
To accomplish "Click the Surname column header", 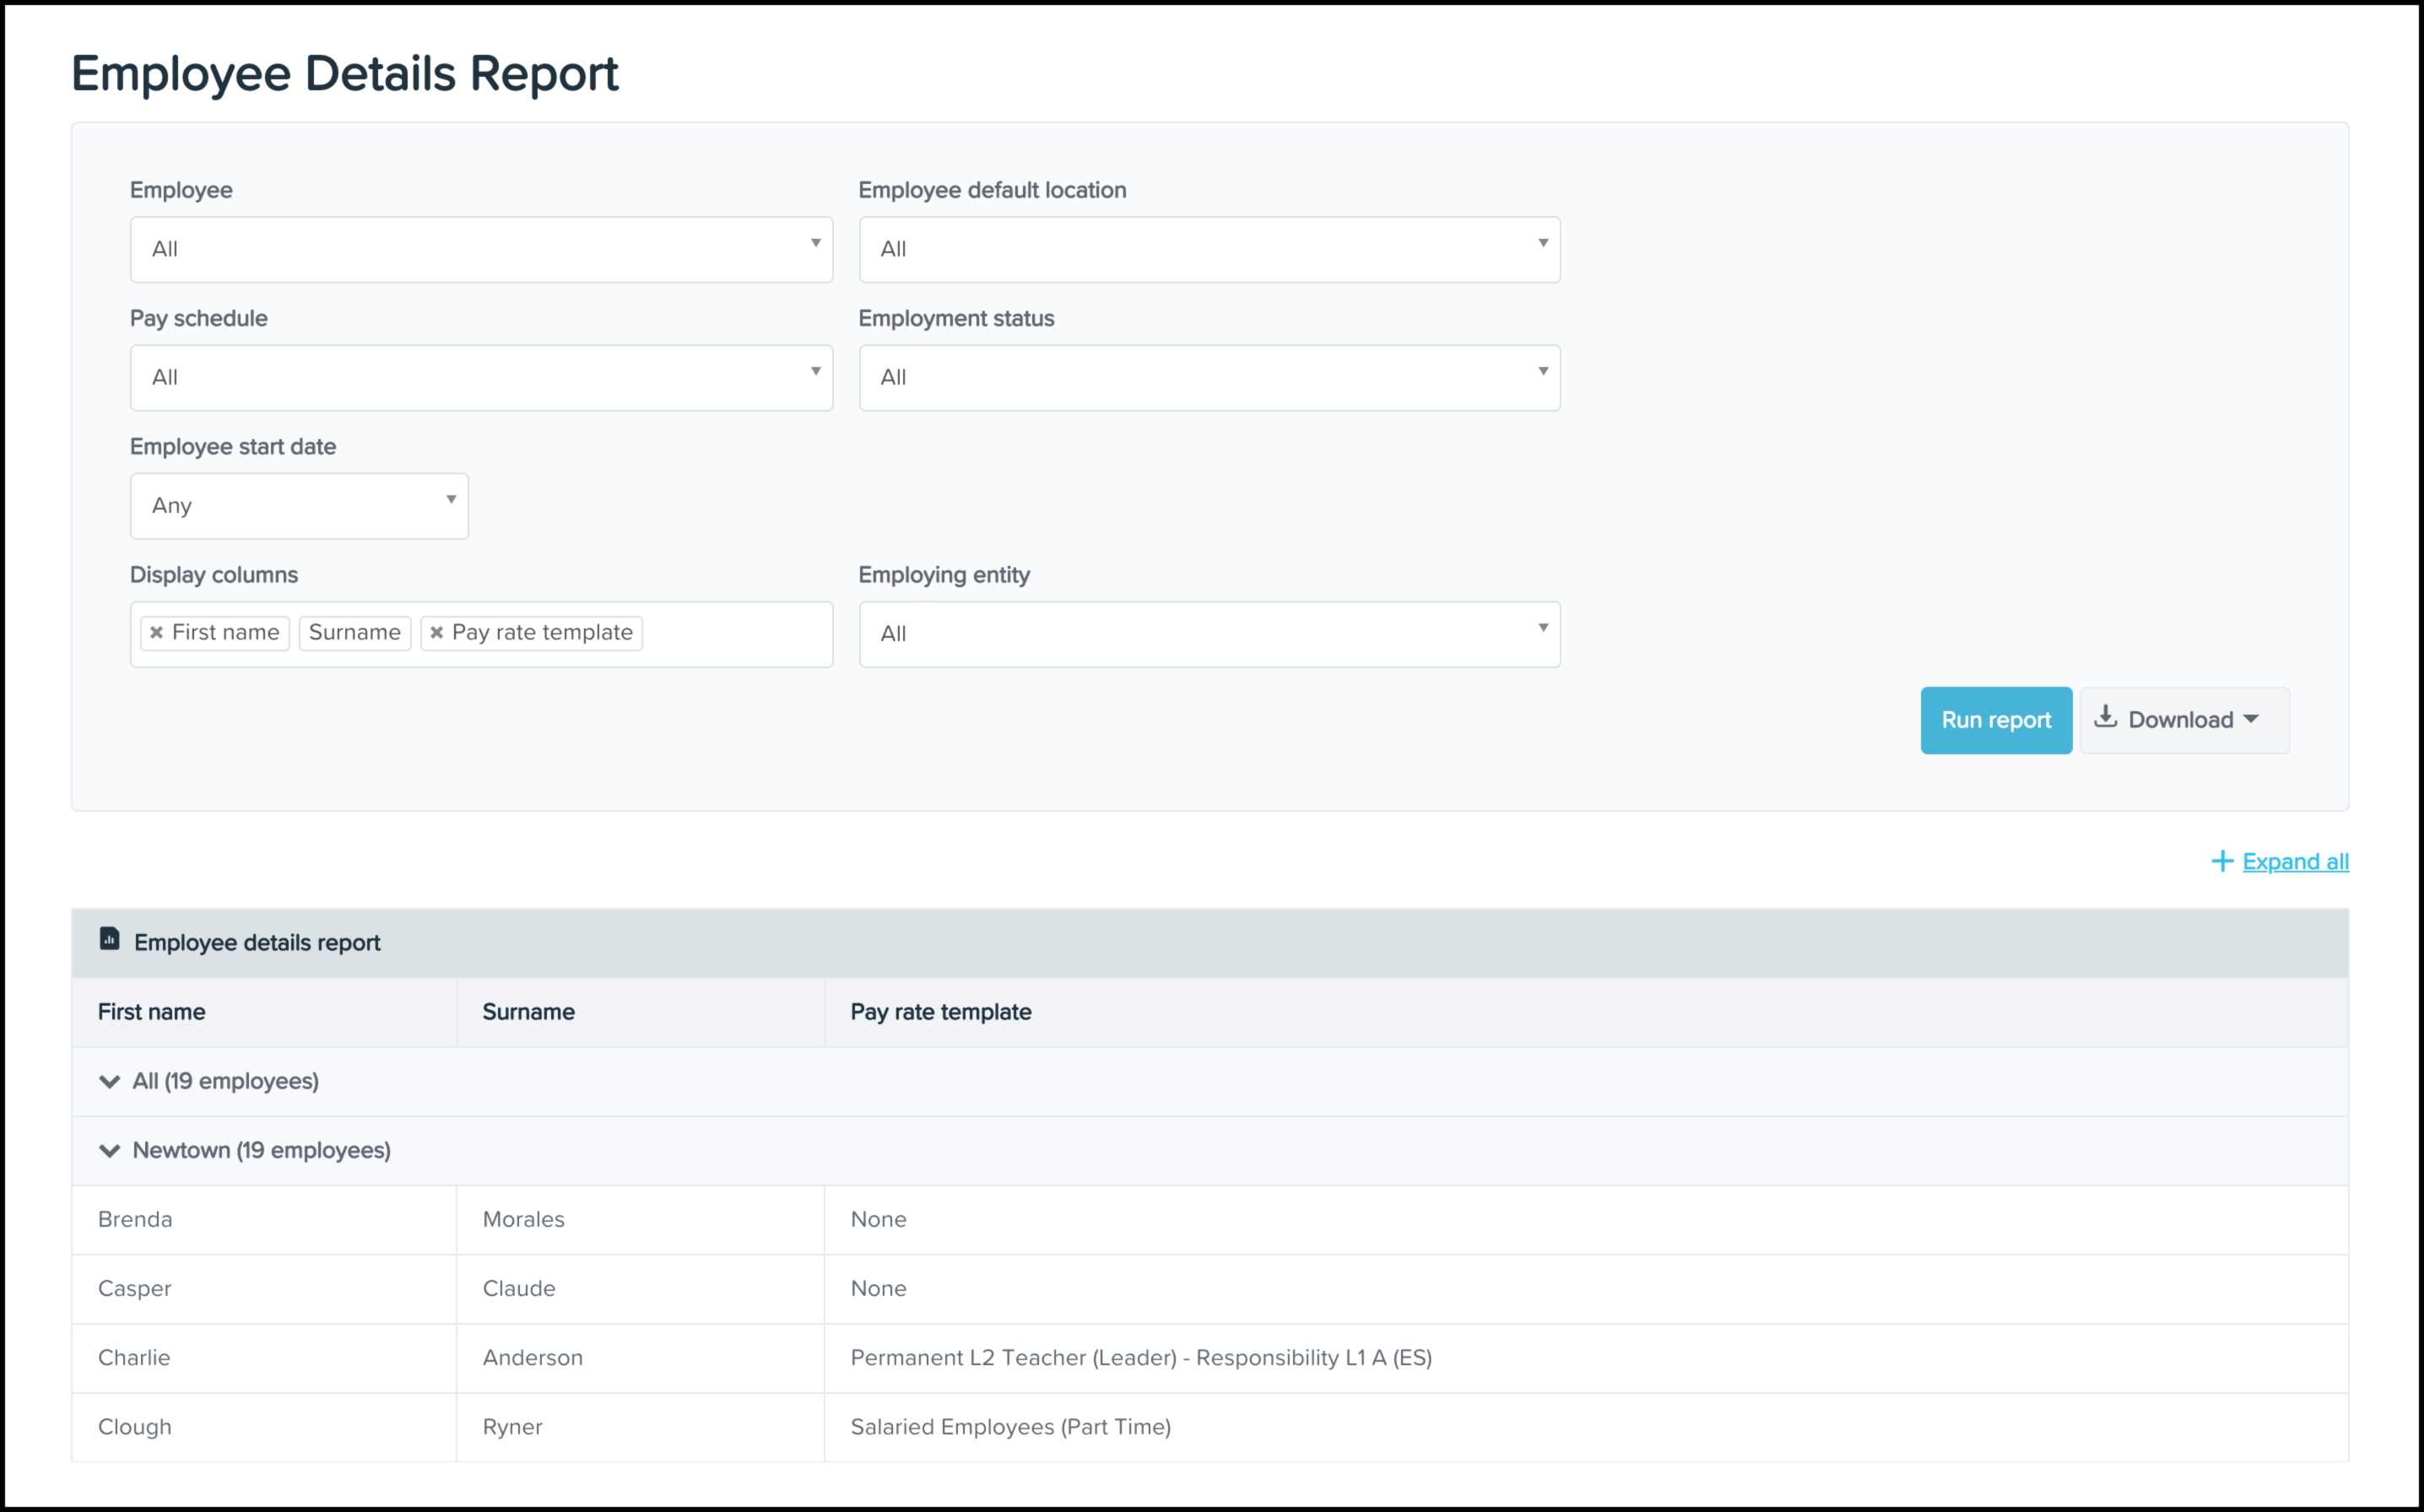I will (x=528, y=1011).
